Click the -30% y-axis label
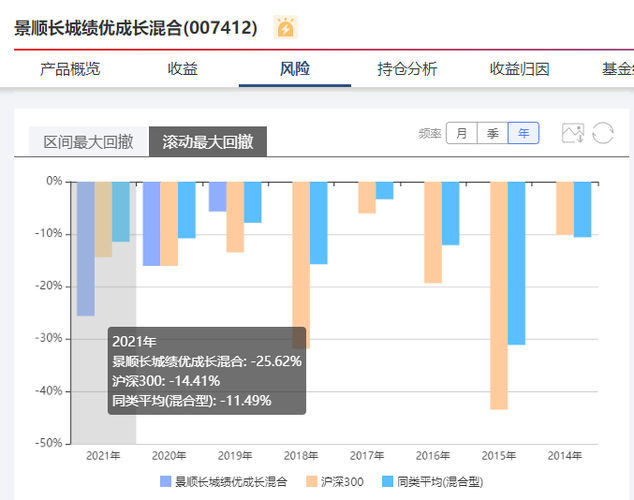 coord(49,338)
